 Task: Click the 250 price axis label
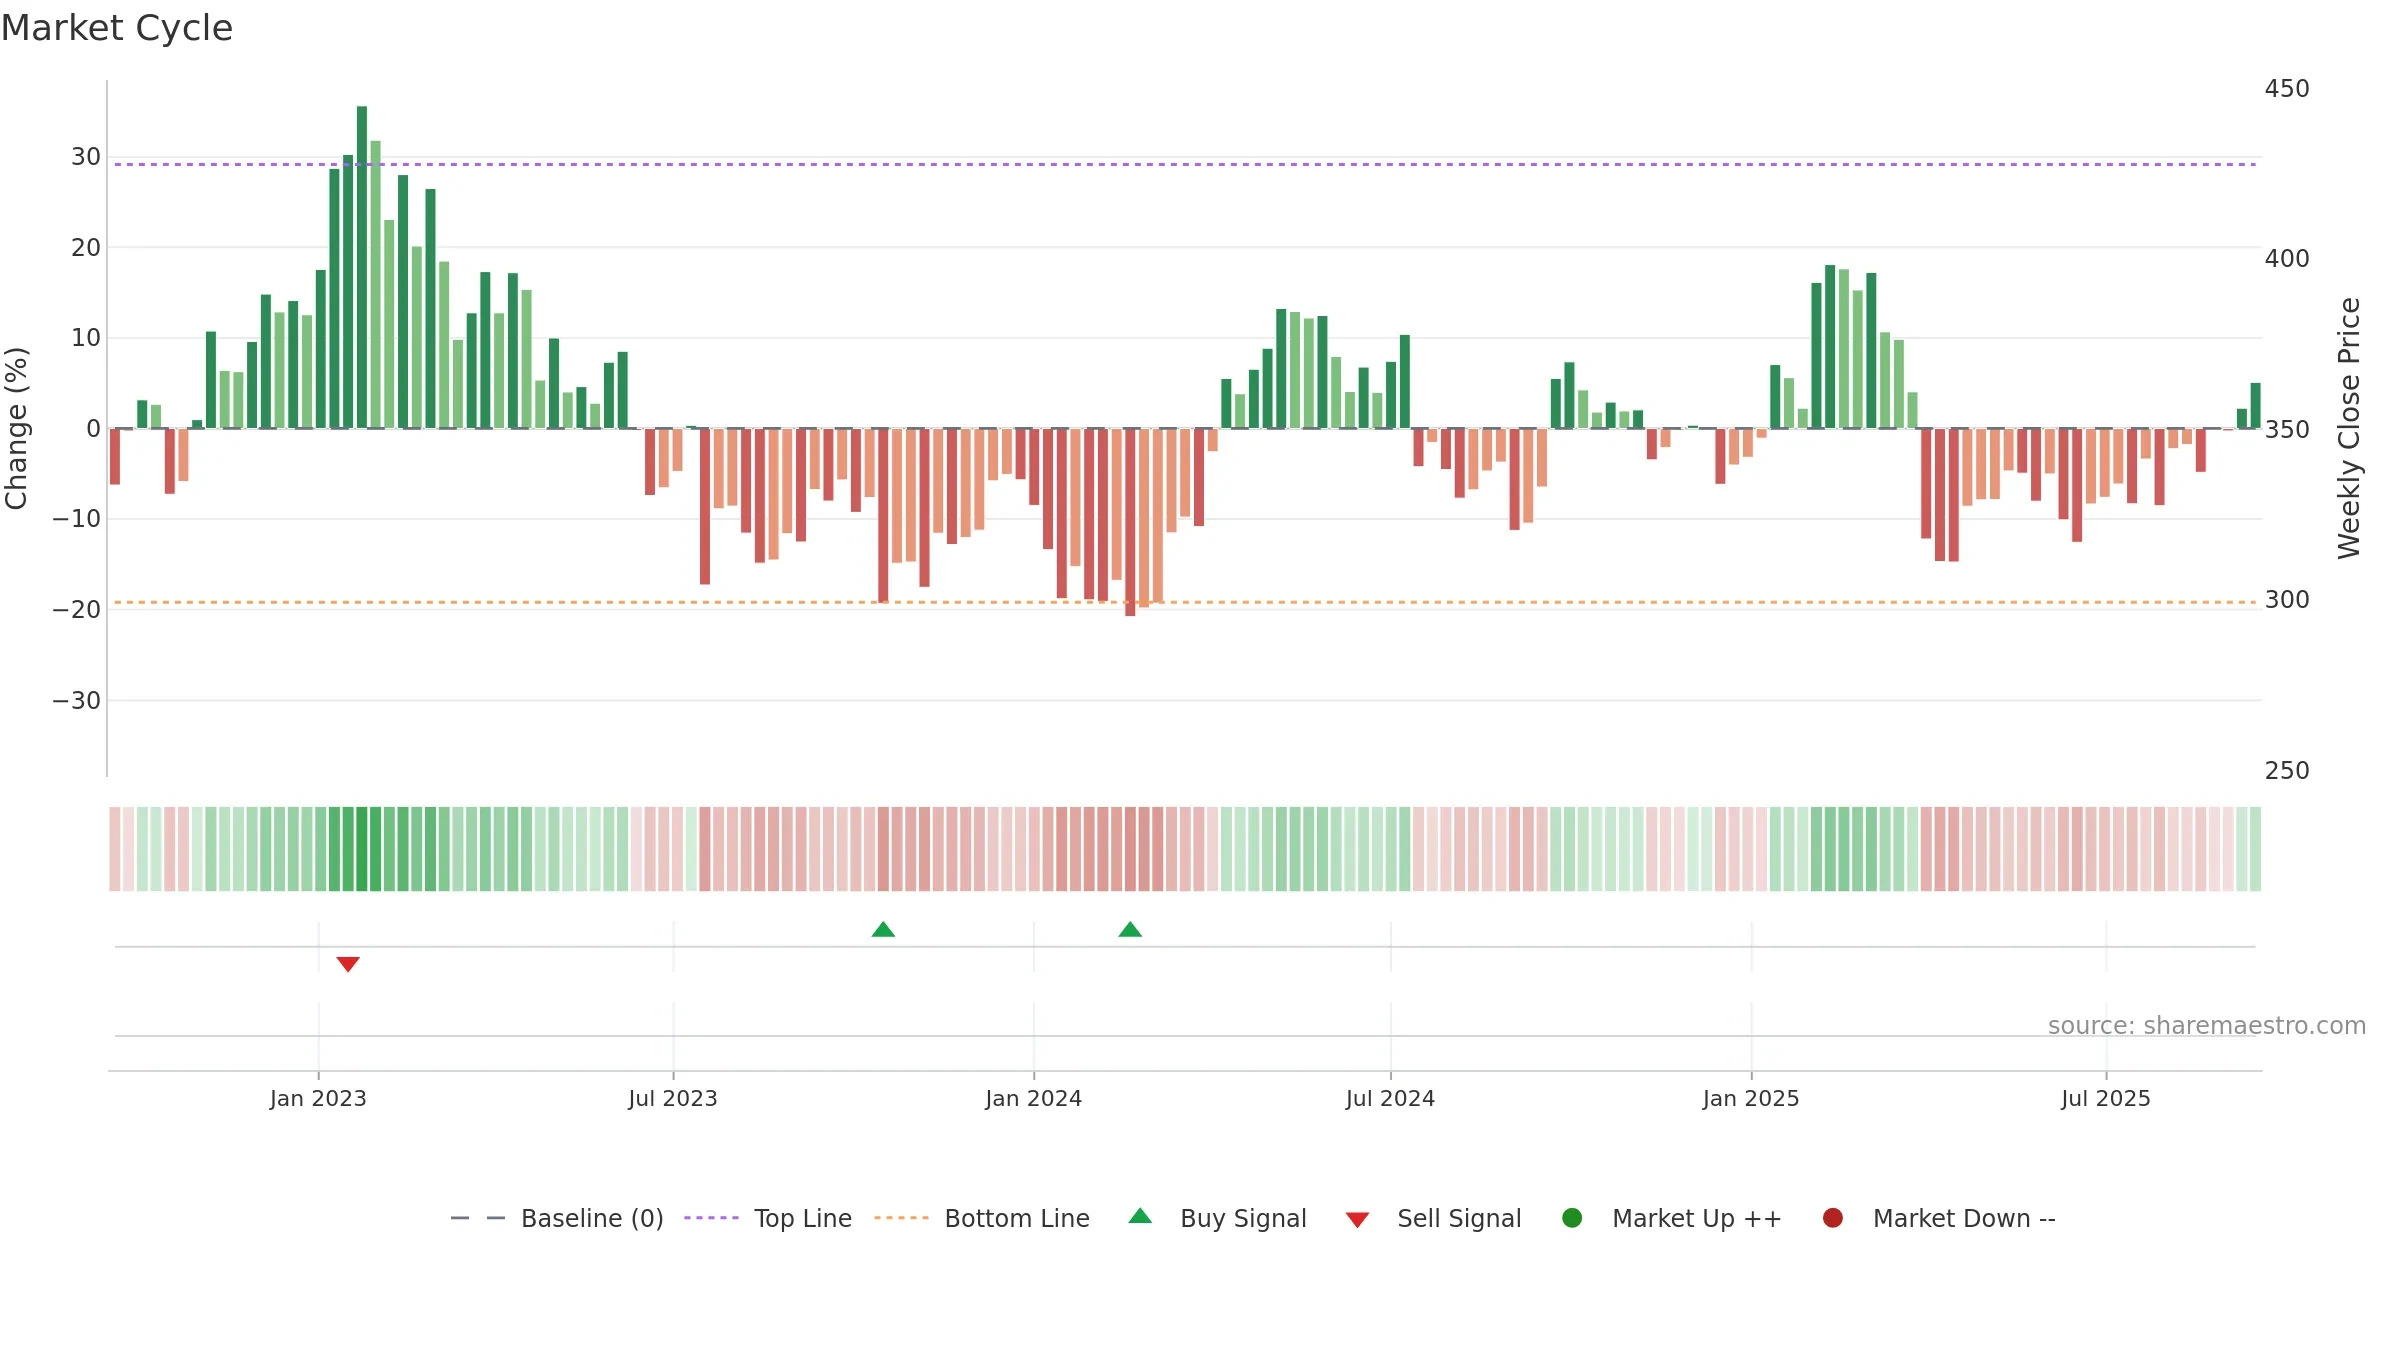2287,771
